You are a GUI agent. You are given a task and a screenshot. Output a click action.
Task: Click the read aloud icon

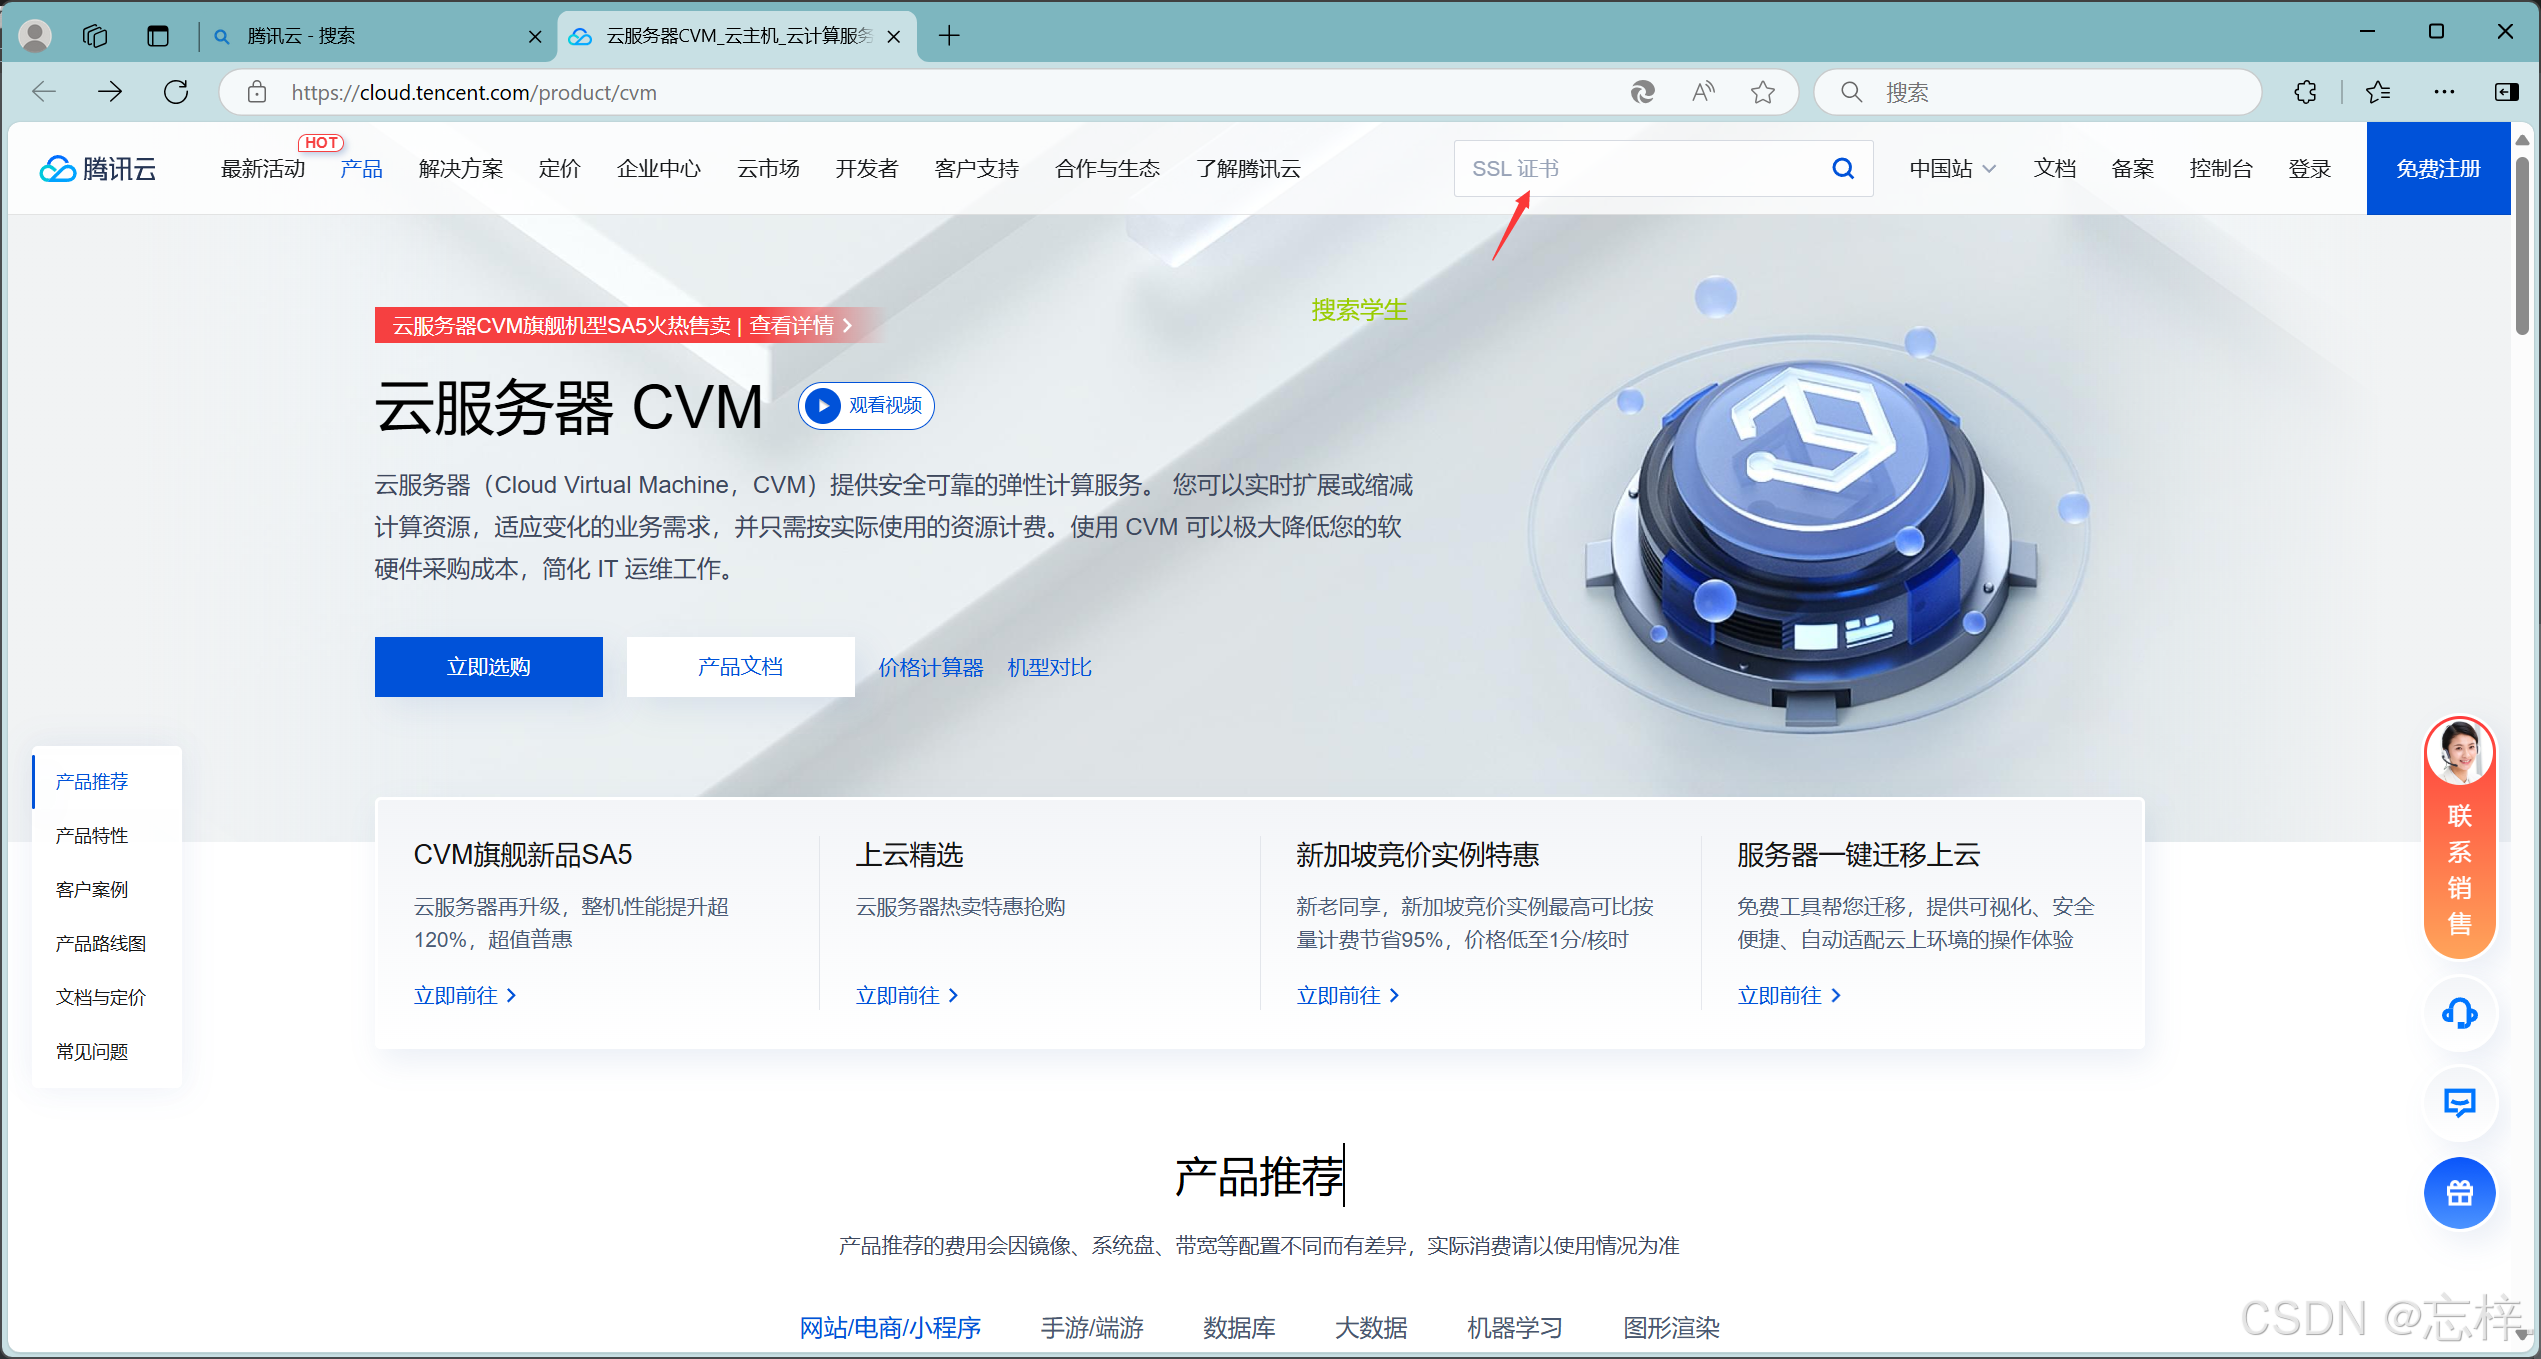[1703, 92]
